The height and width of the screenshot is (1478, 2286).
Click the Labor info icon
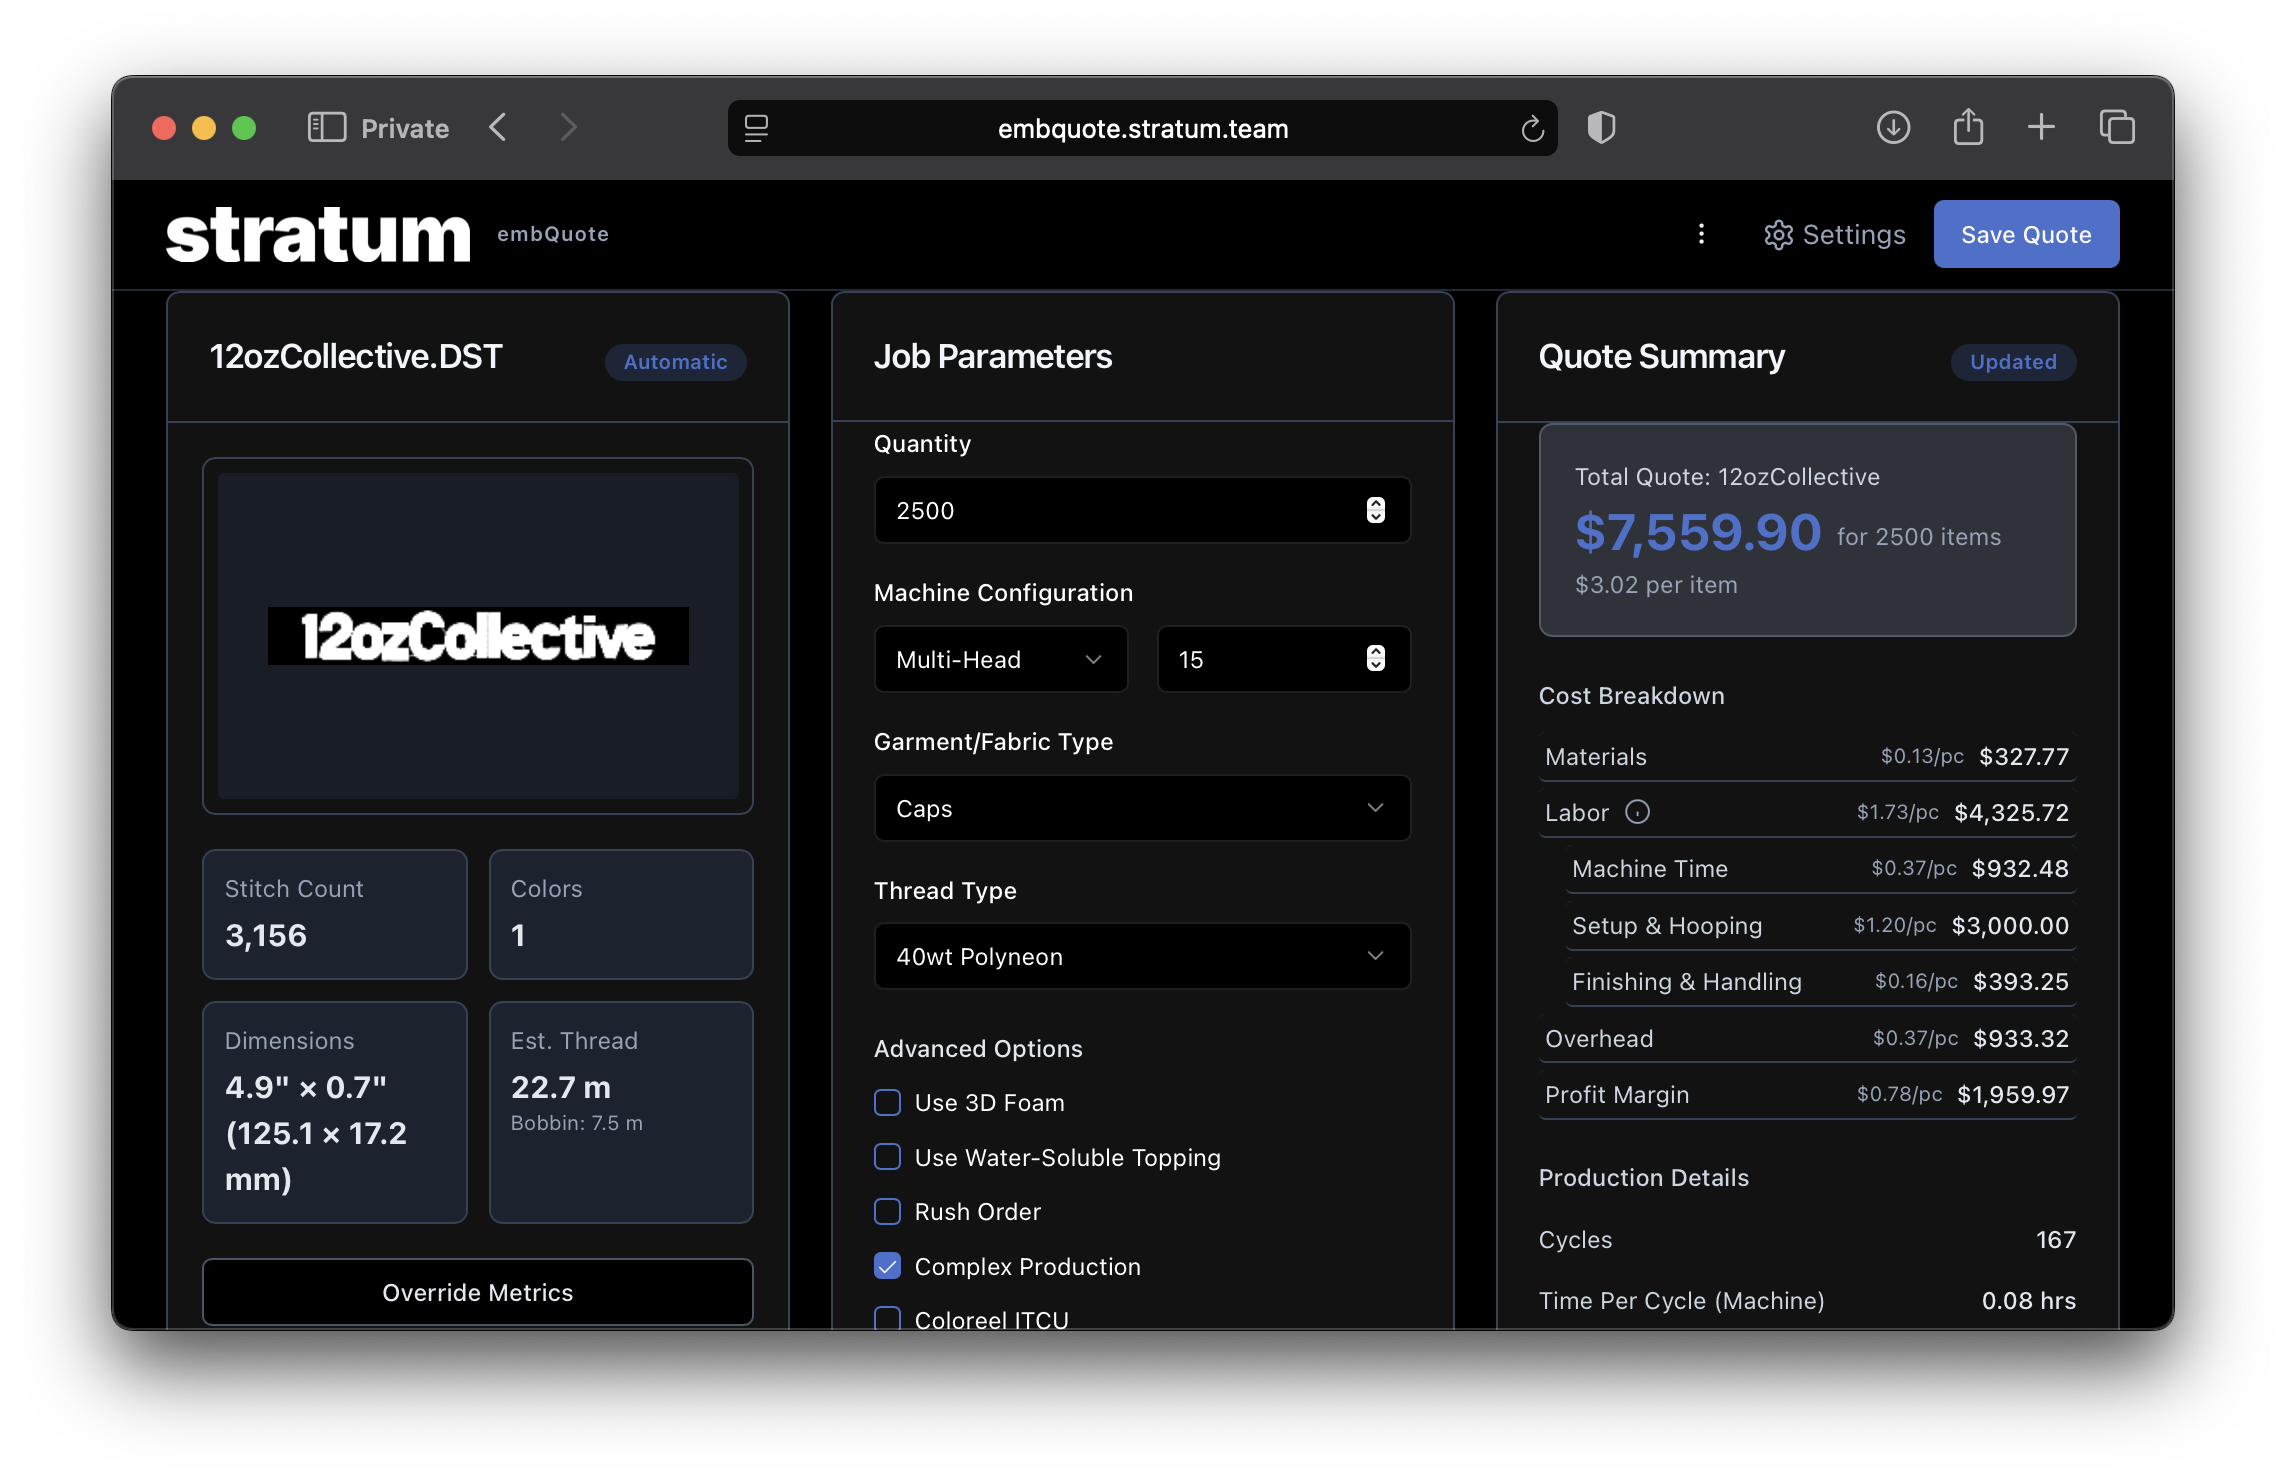[1637, 812]
